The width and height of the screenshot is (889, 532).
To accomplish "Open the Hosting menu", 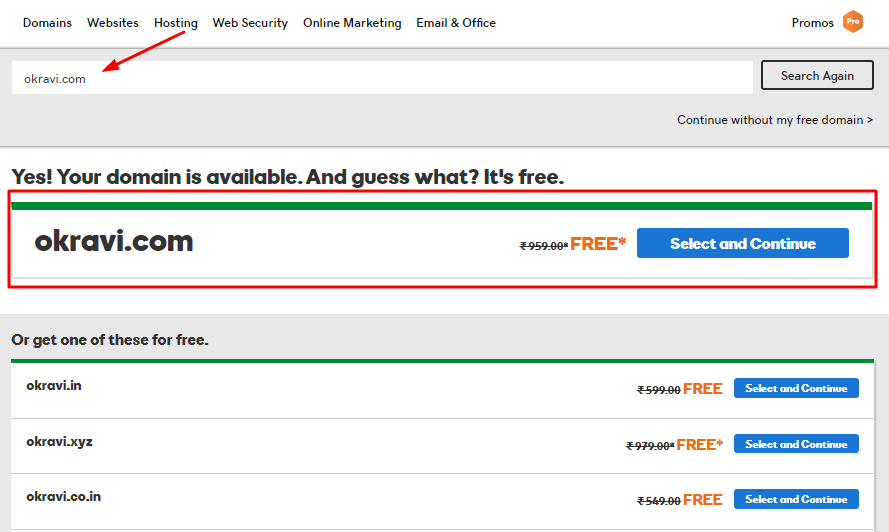I will [x=176, y=23].
